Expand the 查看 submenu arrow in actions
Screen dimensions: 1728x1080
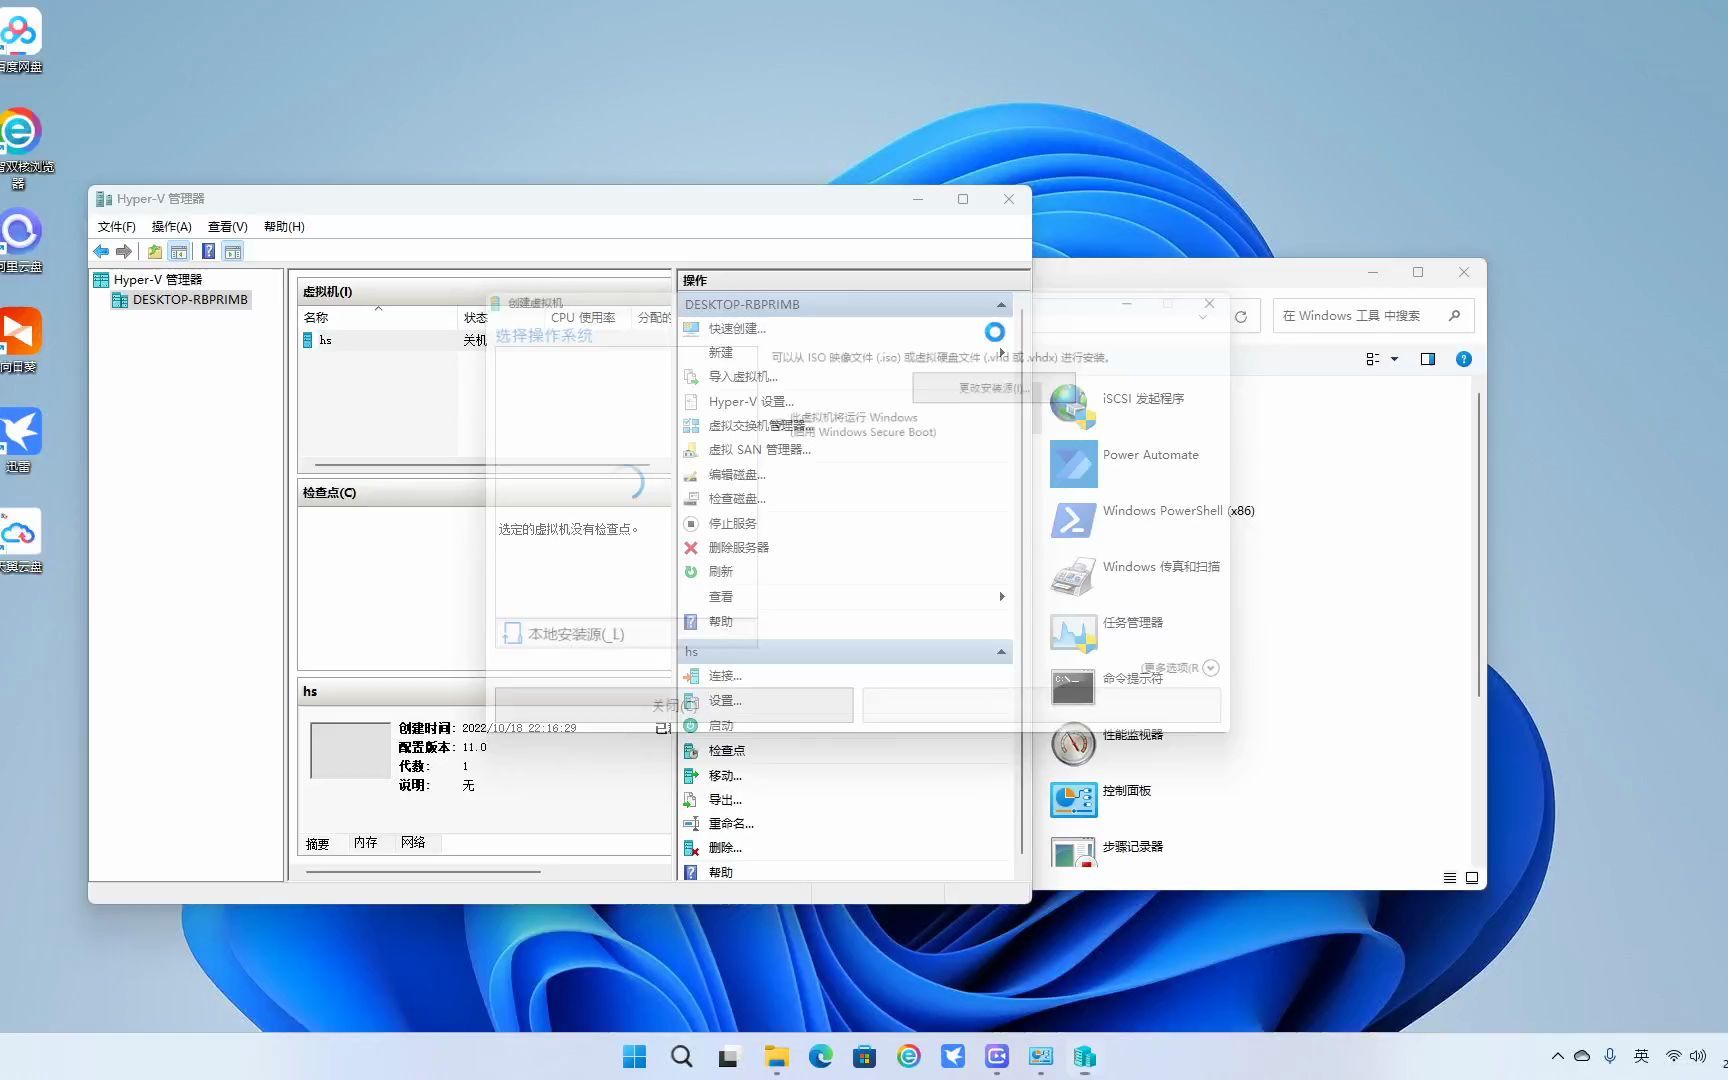1002,597
